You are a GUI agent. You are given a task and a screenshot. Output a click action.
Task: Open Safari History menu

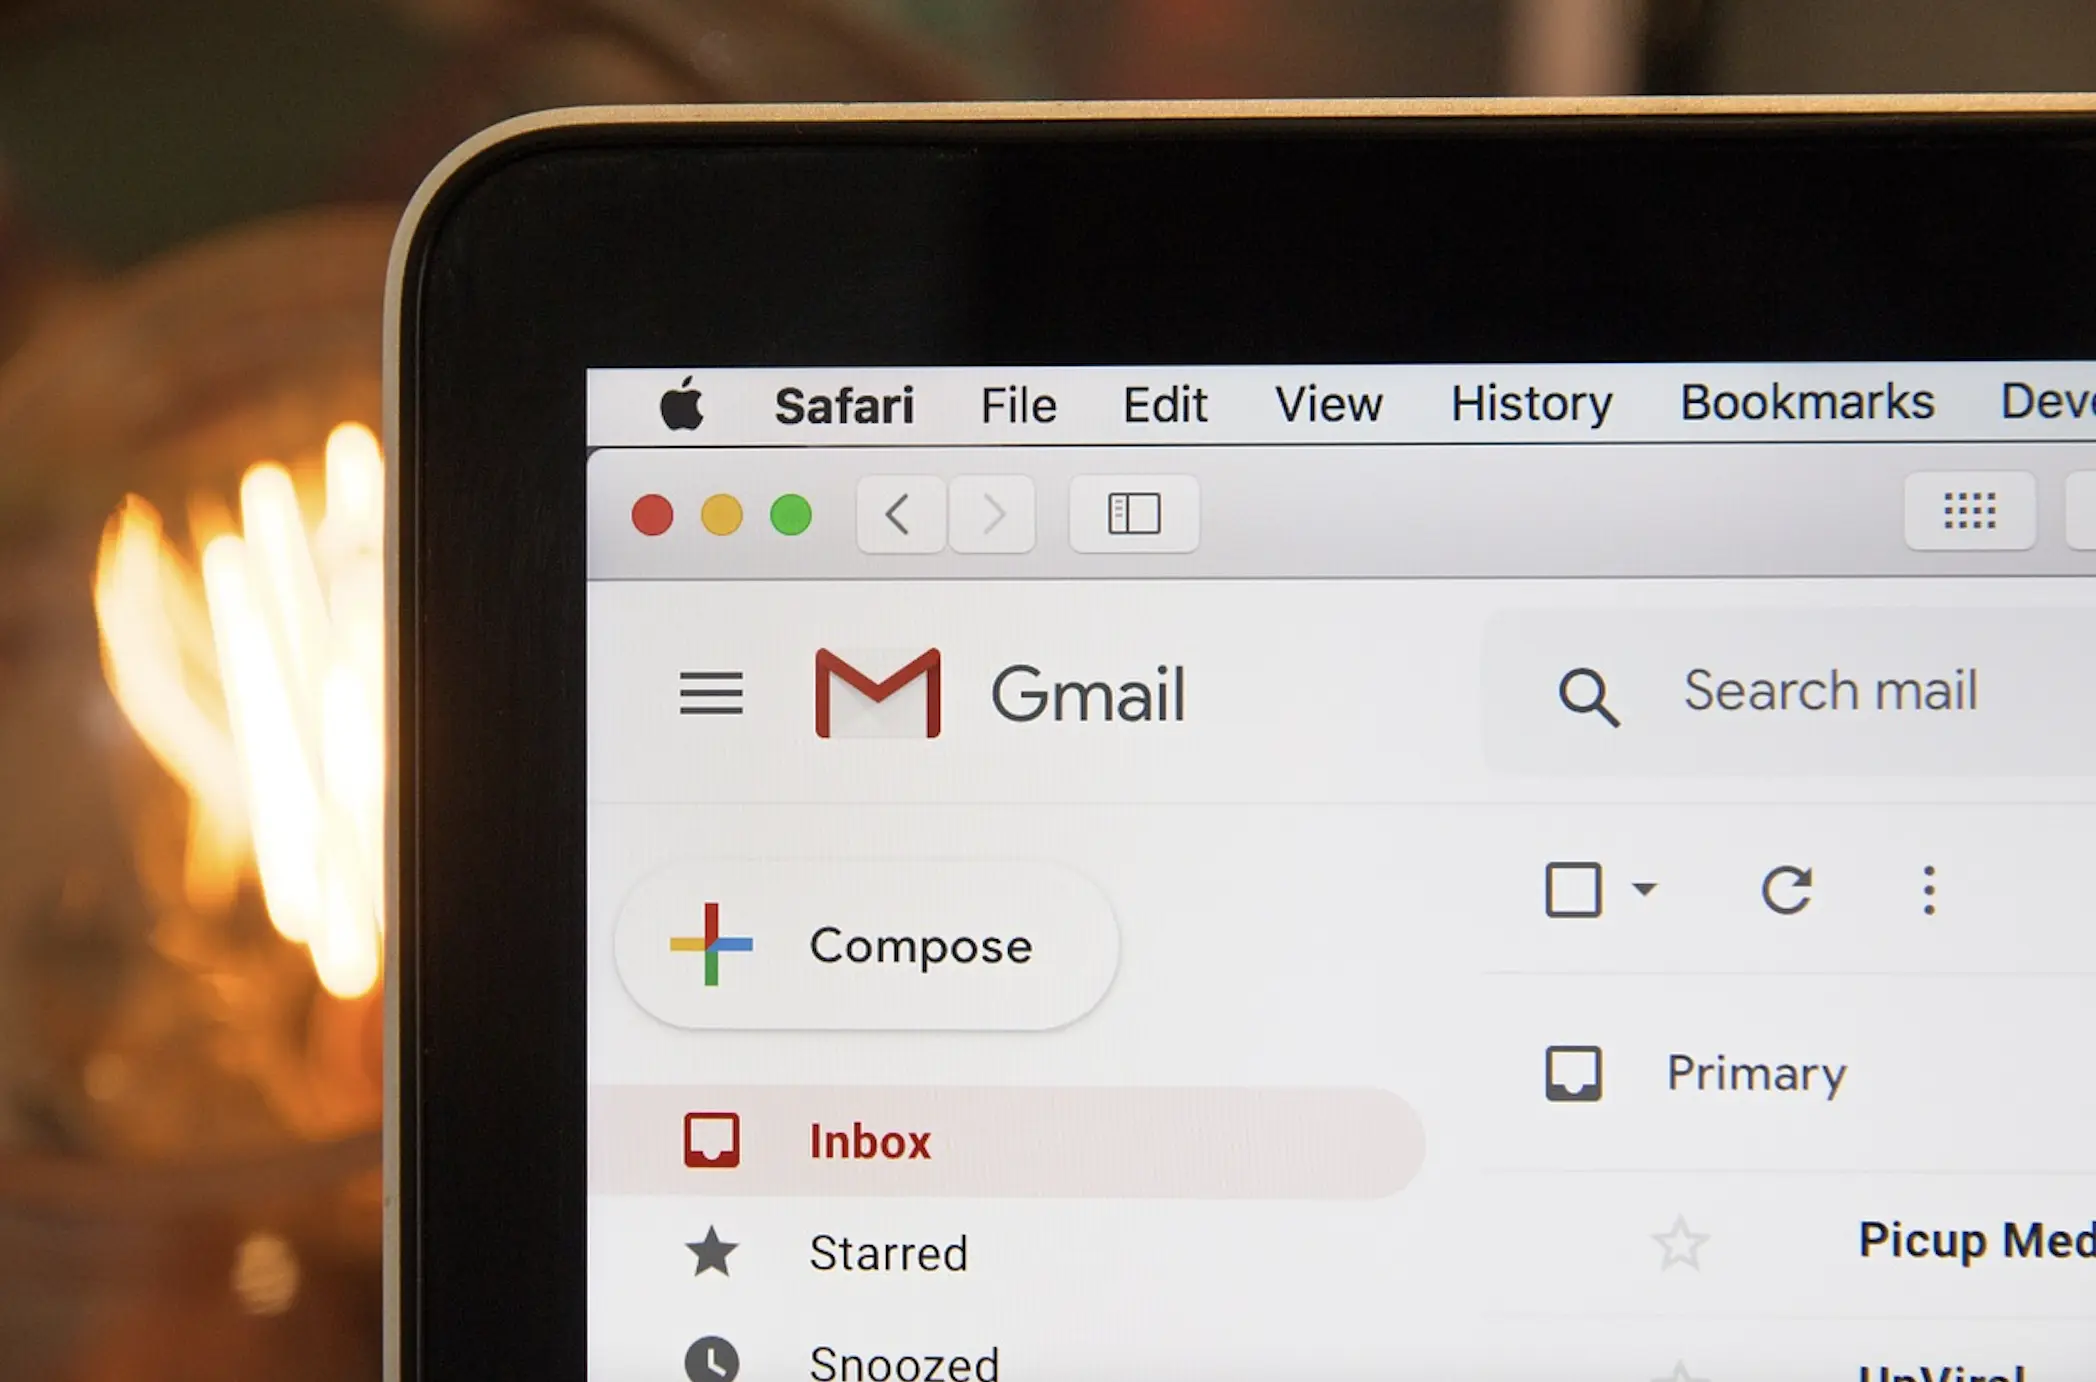pyautogui.click(x=1533, y=403)
